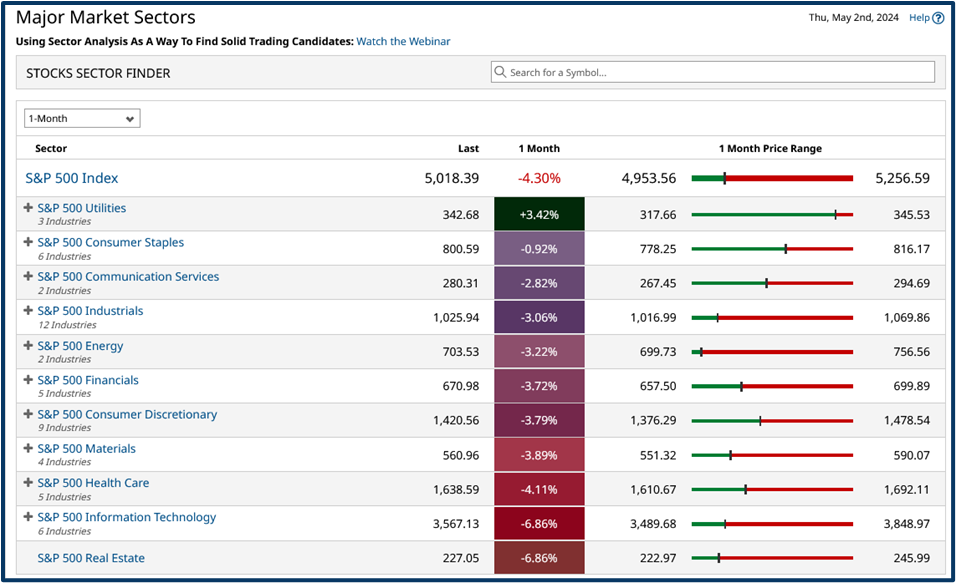
Task: Click the magnifying glass search icon
Action: [x=499, y=72]
